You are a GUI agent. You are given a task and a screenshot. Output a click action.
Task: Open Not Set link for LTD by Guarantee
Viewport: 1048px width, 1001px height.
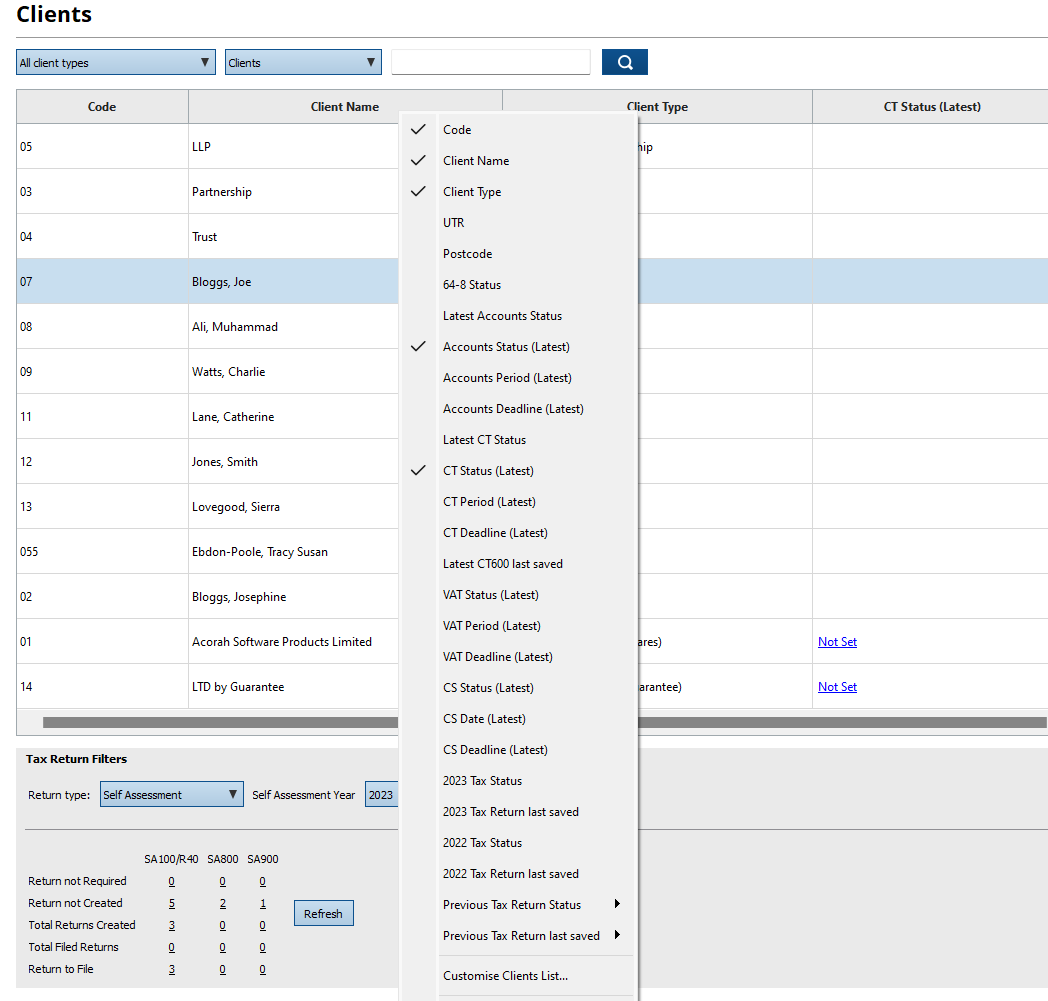837,687
